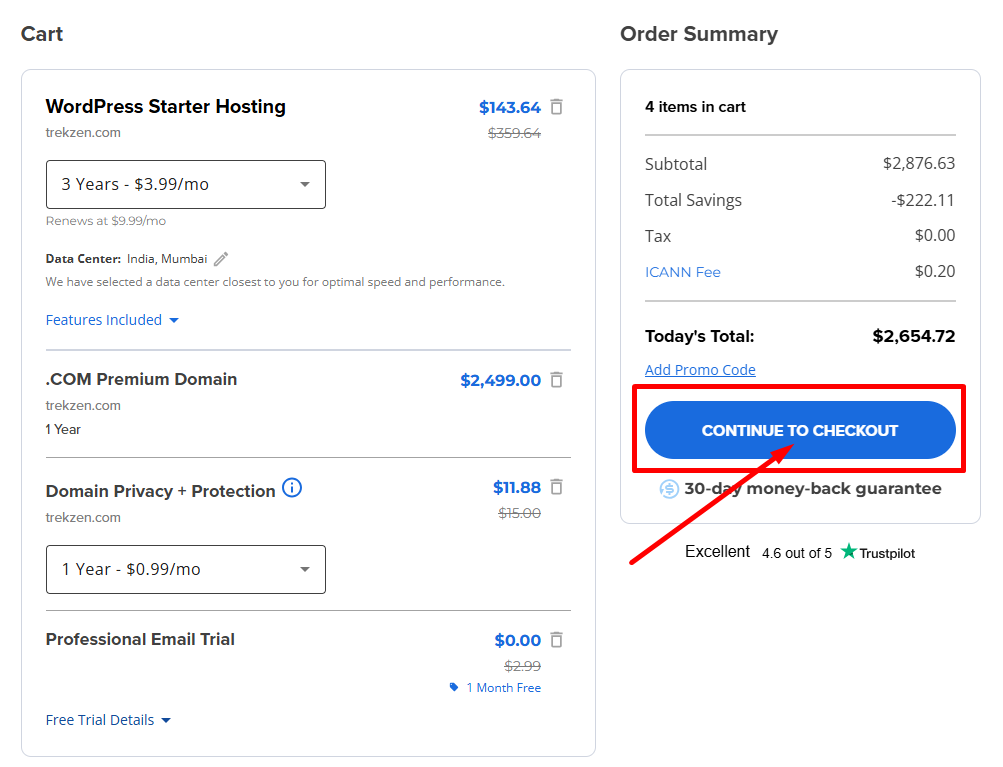The height and width of the screenshot is (767, 1003).
Task: Select the trekzen.com domain under hosting
Action: click(82, 131)
